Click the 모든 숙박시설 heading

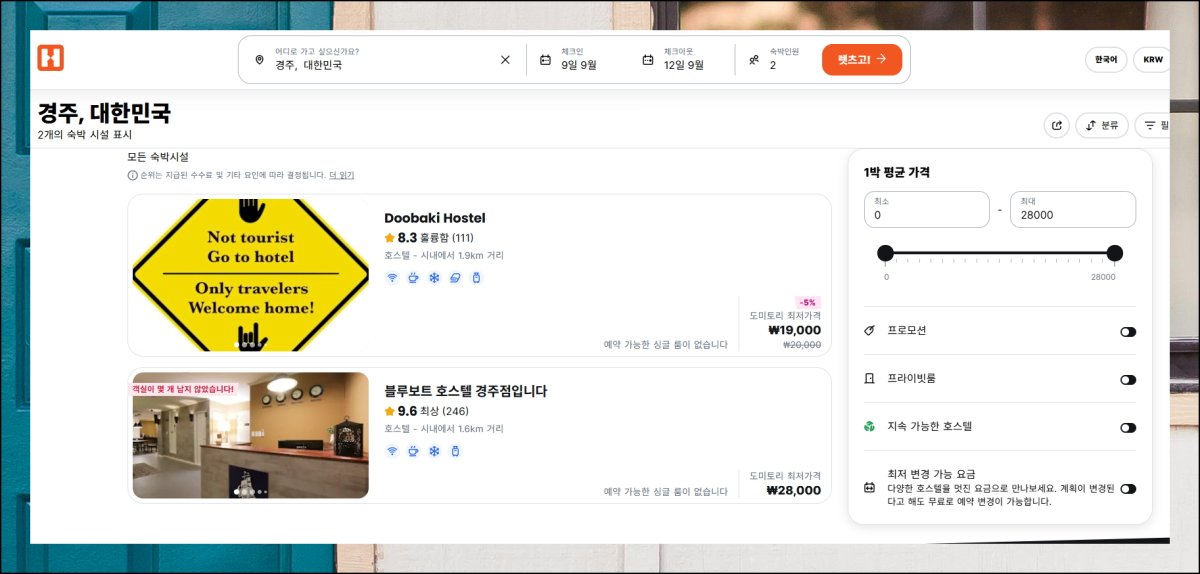[158, 157]
